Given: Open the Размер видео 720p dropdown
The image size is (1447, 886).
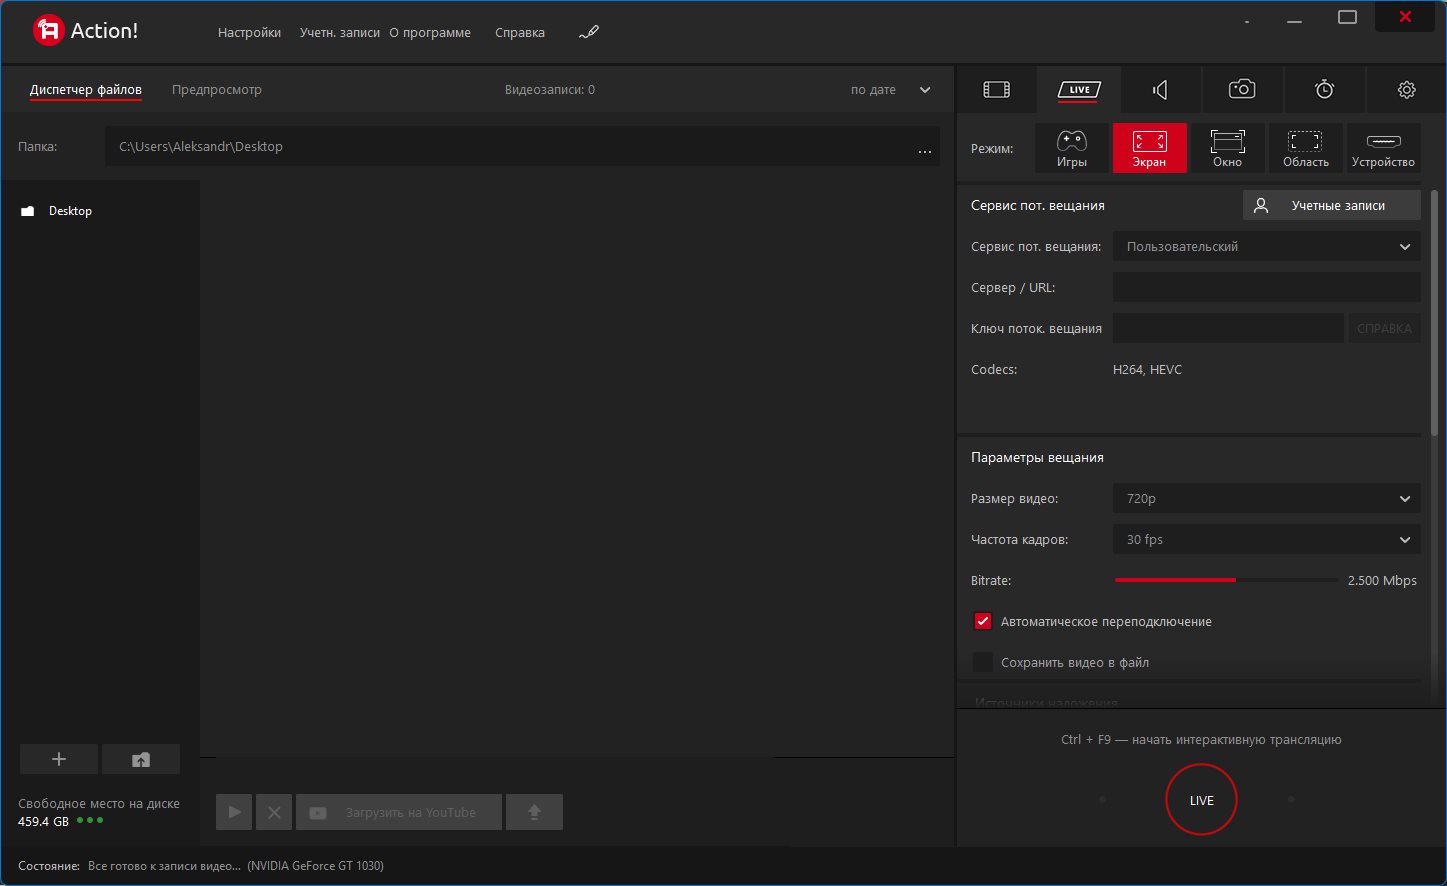Looking at the screenshot, I should click(x=1266, y=498).
